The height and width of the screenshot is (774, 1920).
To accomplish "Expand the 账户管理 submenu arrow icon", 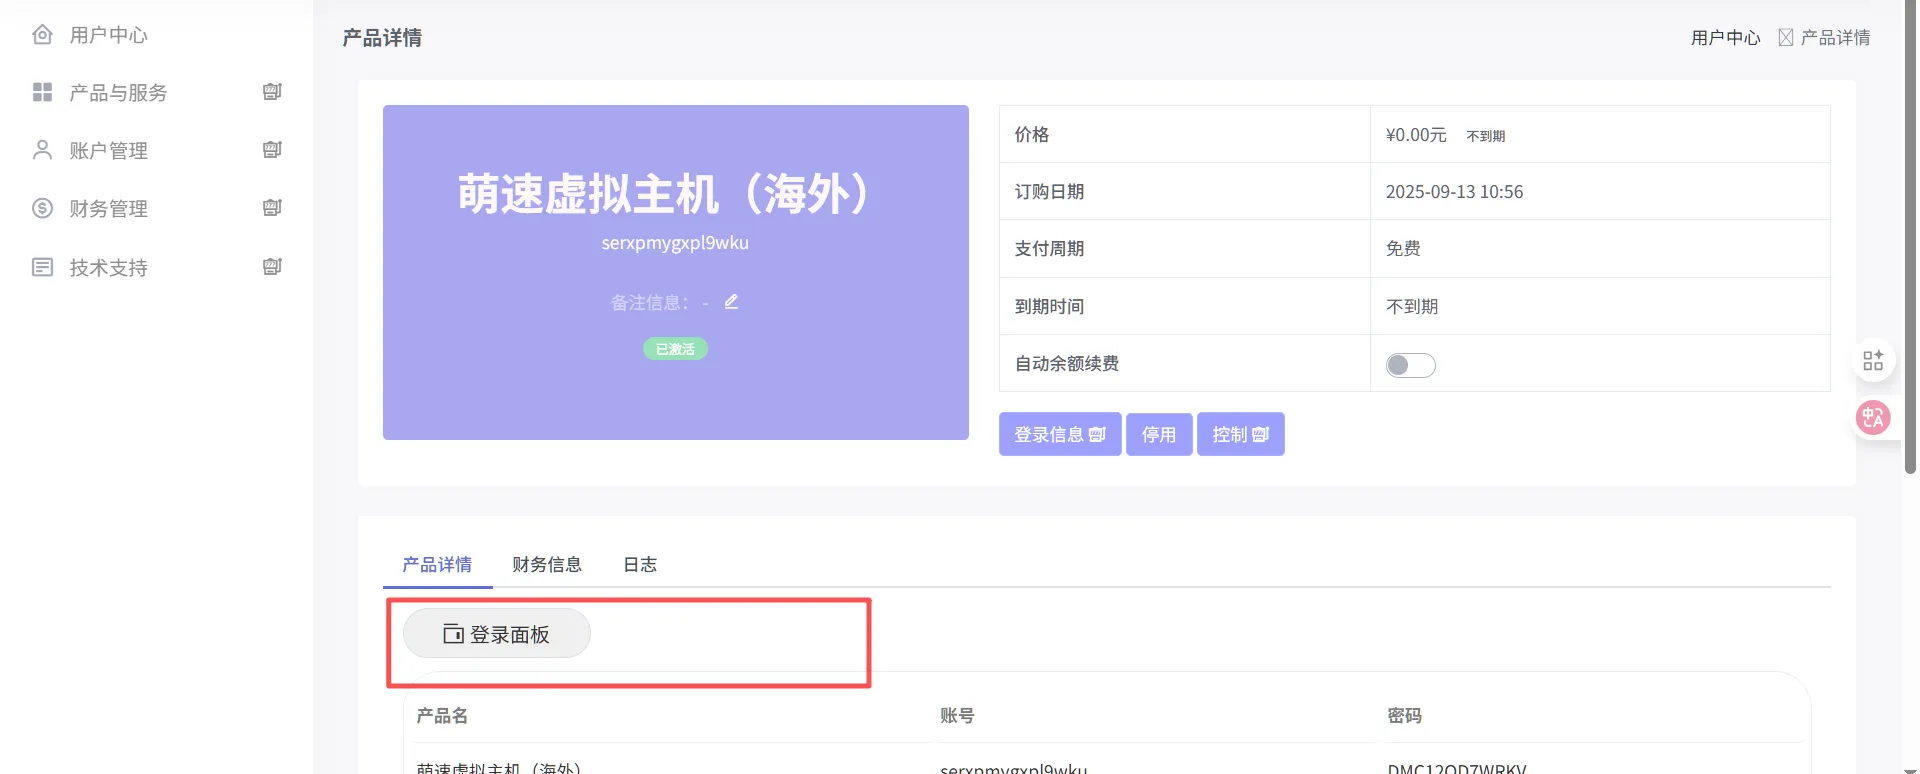I will [x=272, y=150].
